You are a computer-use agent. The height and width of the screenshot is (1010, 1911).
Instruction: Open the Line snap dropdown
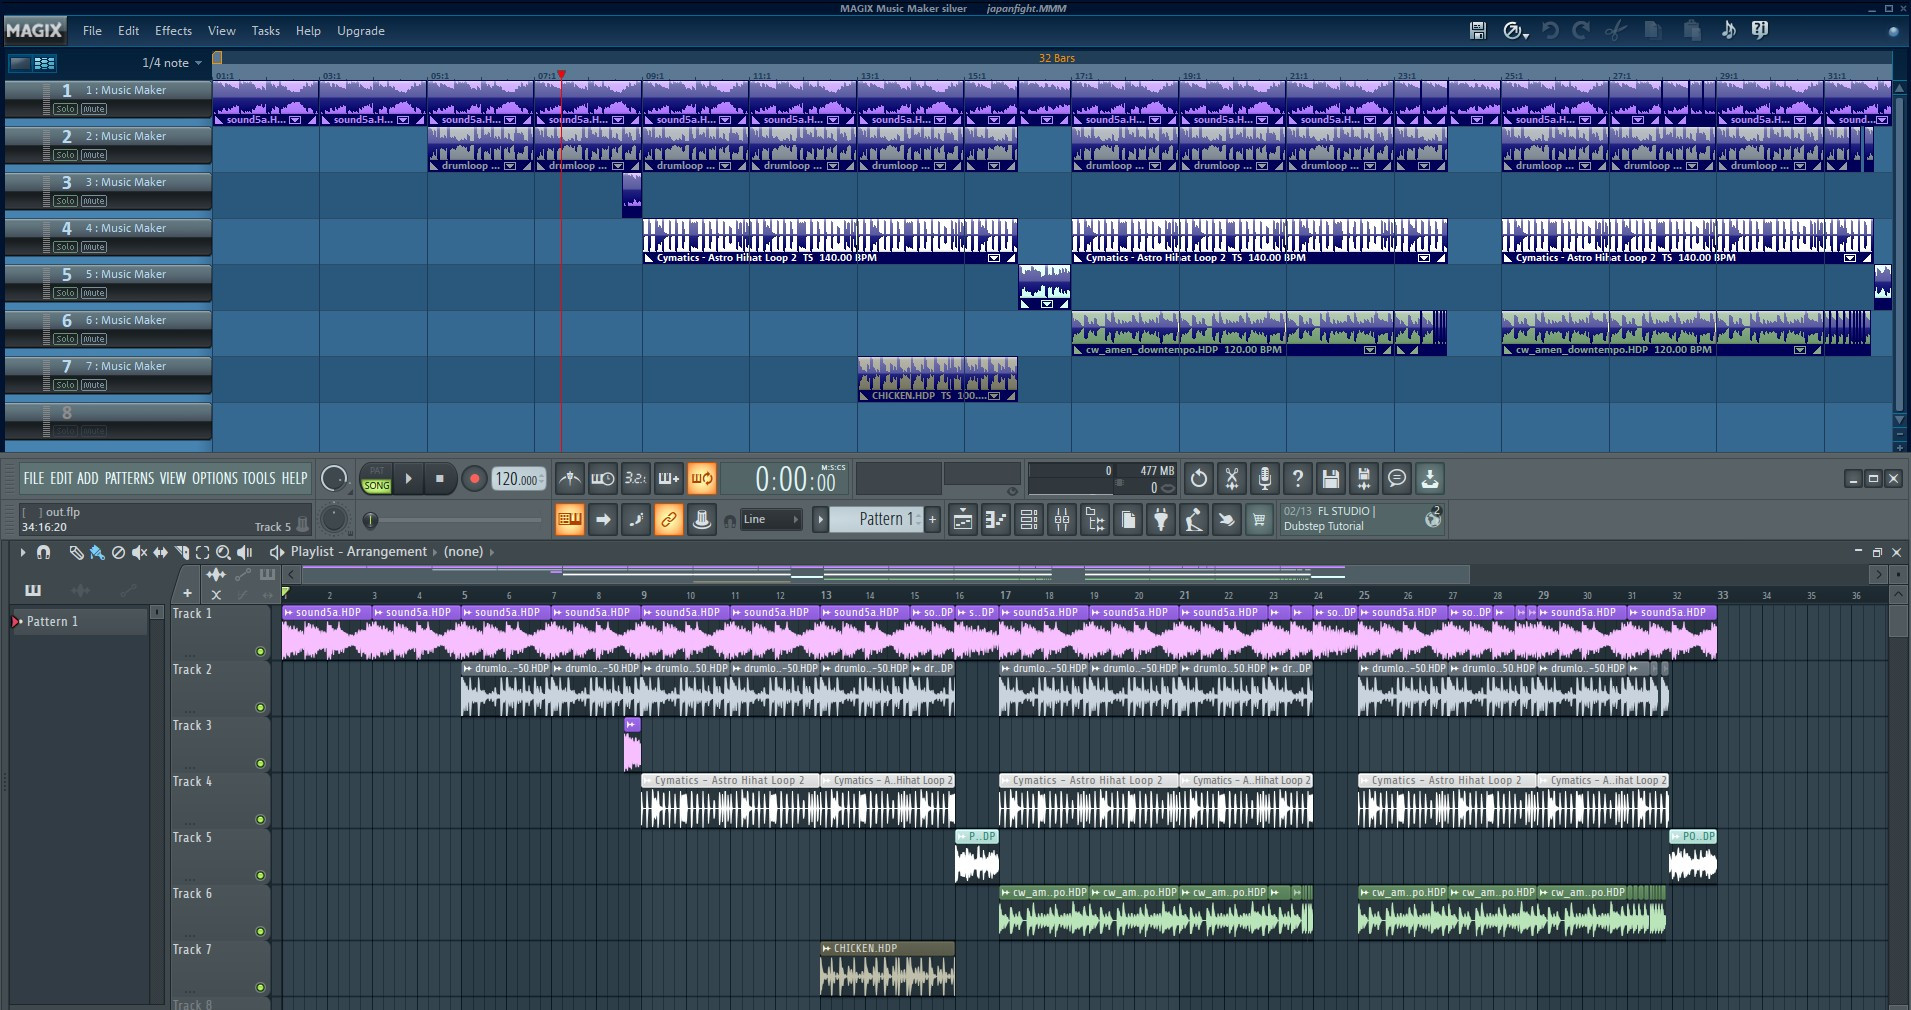click(x=770, y=520)
